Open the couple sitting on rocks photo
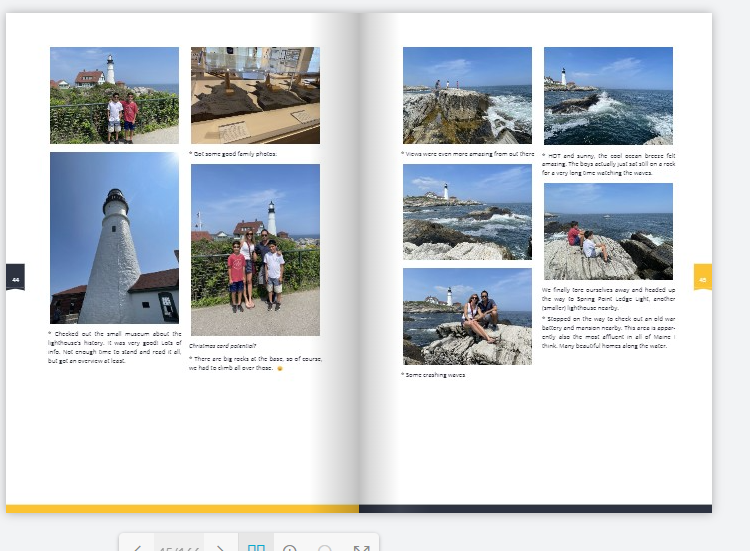The image size is (750, 551). pos(467,316)
